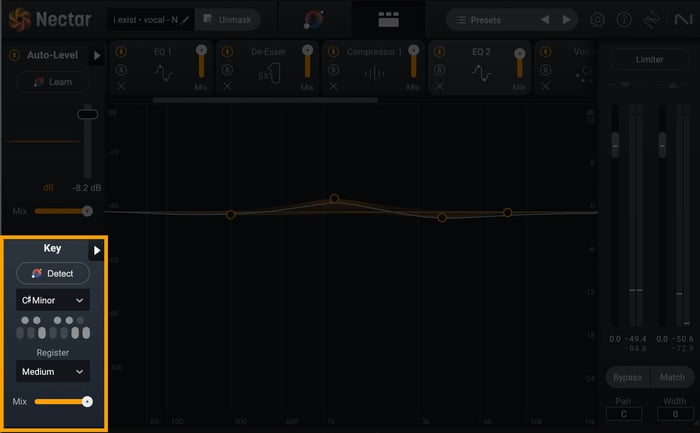Viewport: 700px width, 433px height.
Task: Remove the De-Esser module with its X
Action: pos(227,86)
